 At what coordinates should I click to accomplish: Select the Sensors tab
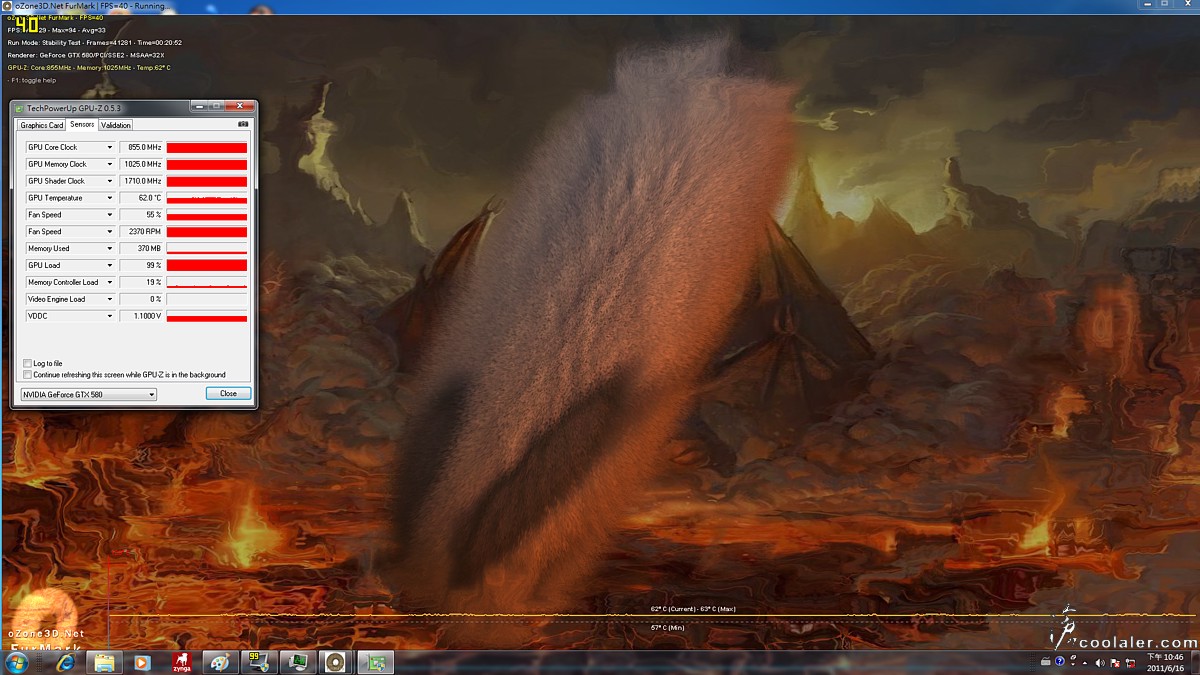pos(82,124)
